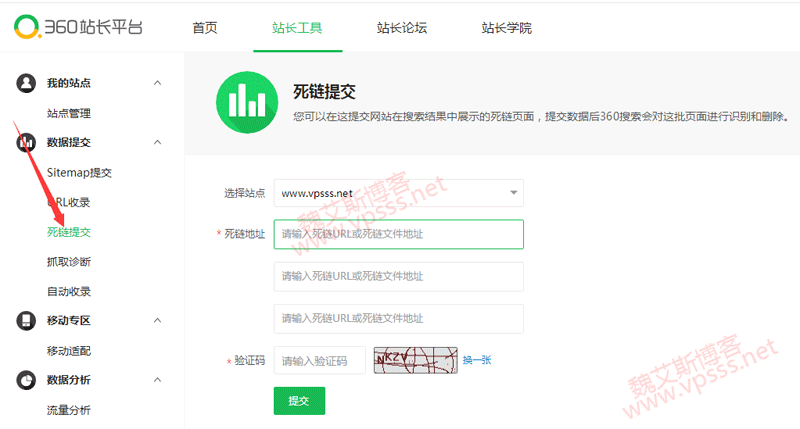Collapse the 移动专区 section chevron
800x429 pixels.
click(x=157, y=320)
